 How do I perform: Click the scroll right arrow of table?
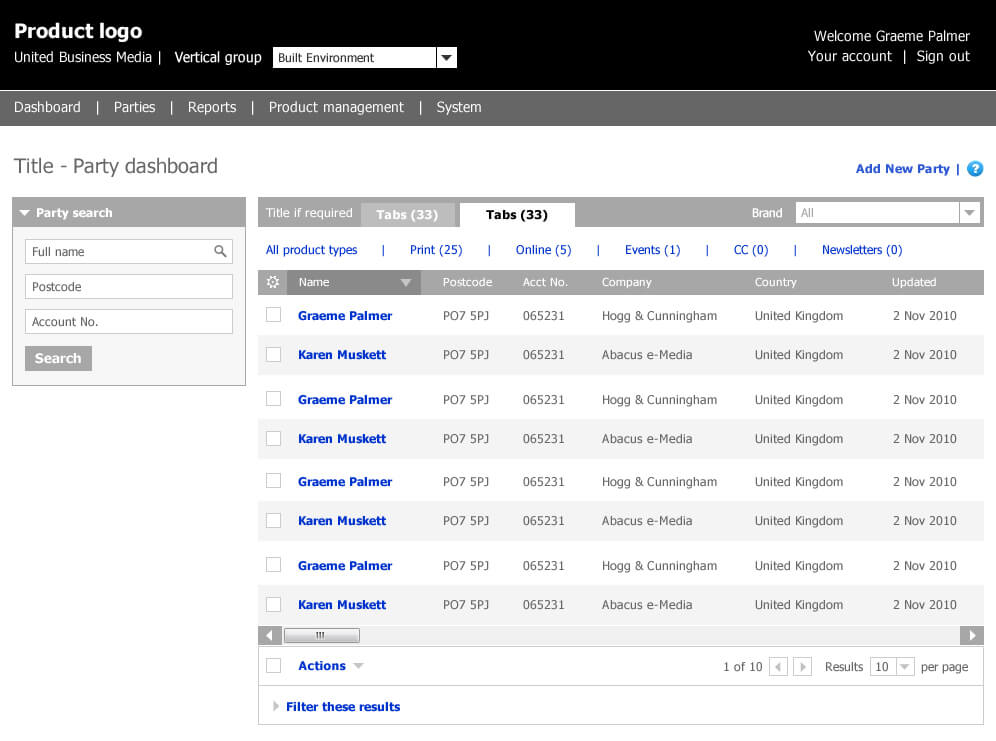click(971, 635)
